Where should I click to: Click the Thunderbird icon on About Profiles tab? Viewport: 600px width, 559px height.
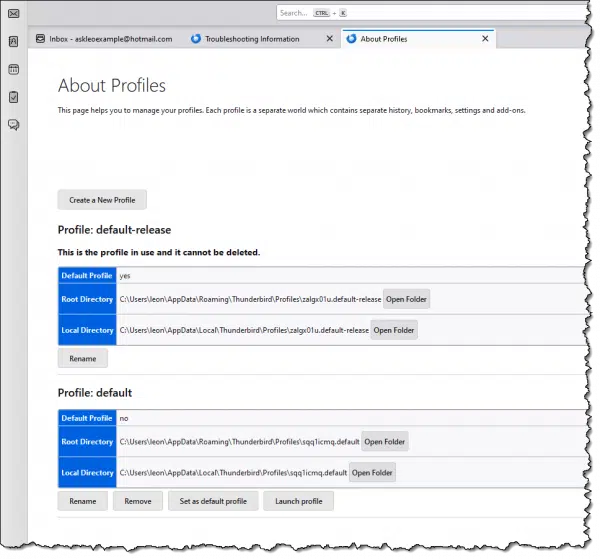pyautogui.click(x=351, y=39)
